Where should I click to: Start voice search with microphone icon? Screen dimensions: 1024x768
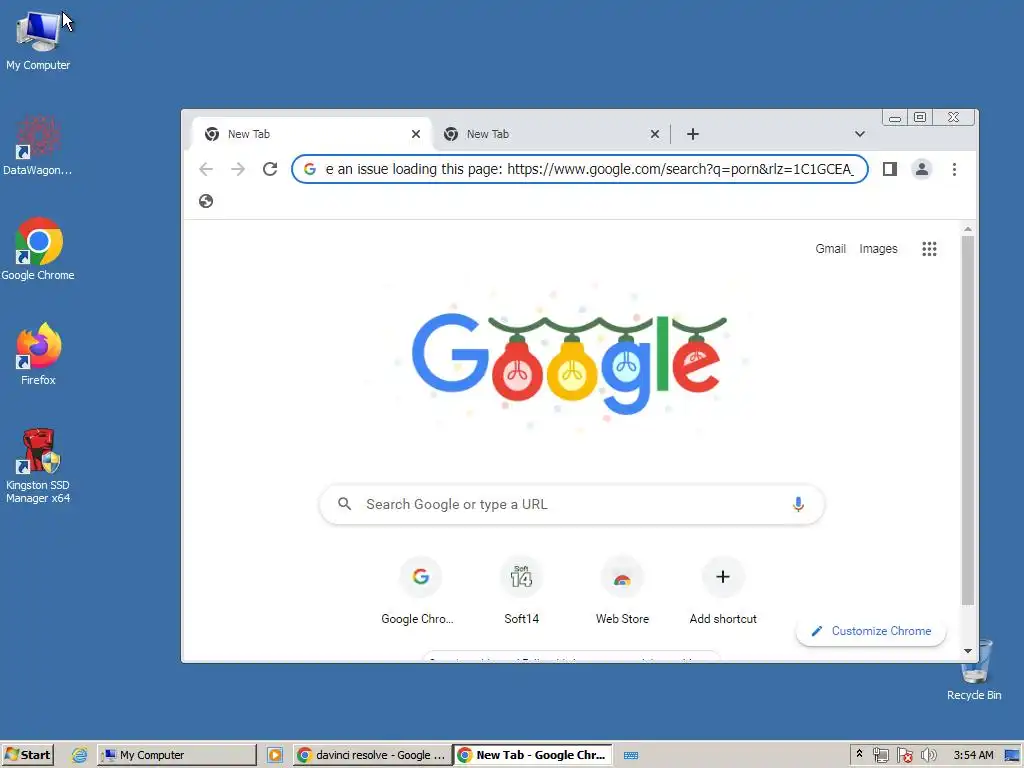[798, 504]
